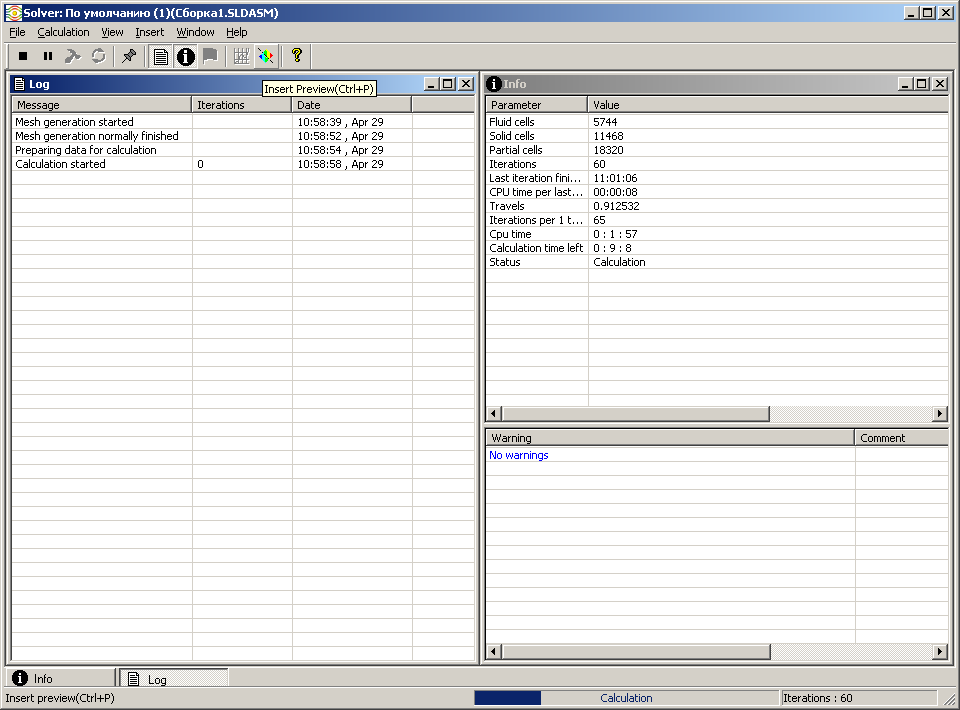Click the 'Status' parameter row
This screenshot has height=710, width=960.
click(717, 262)
